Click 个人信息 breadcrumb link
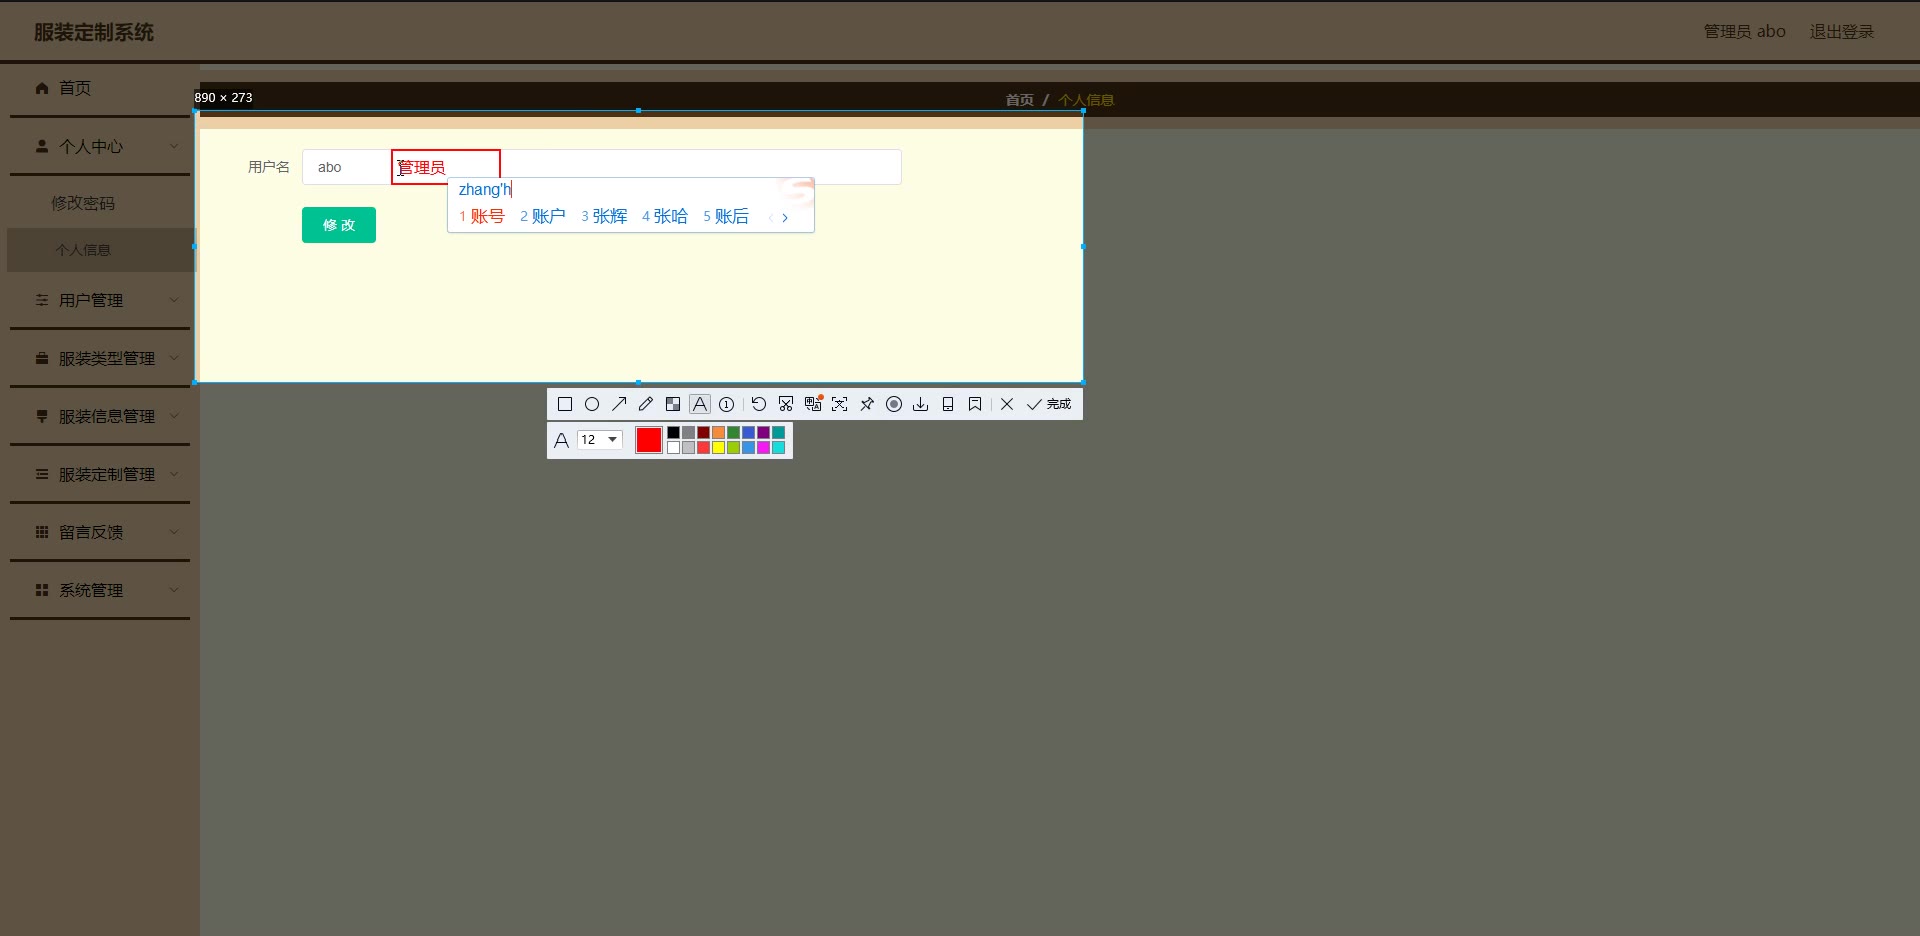 coord(1086,100)
